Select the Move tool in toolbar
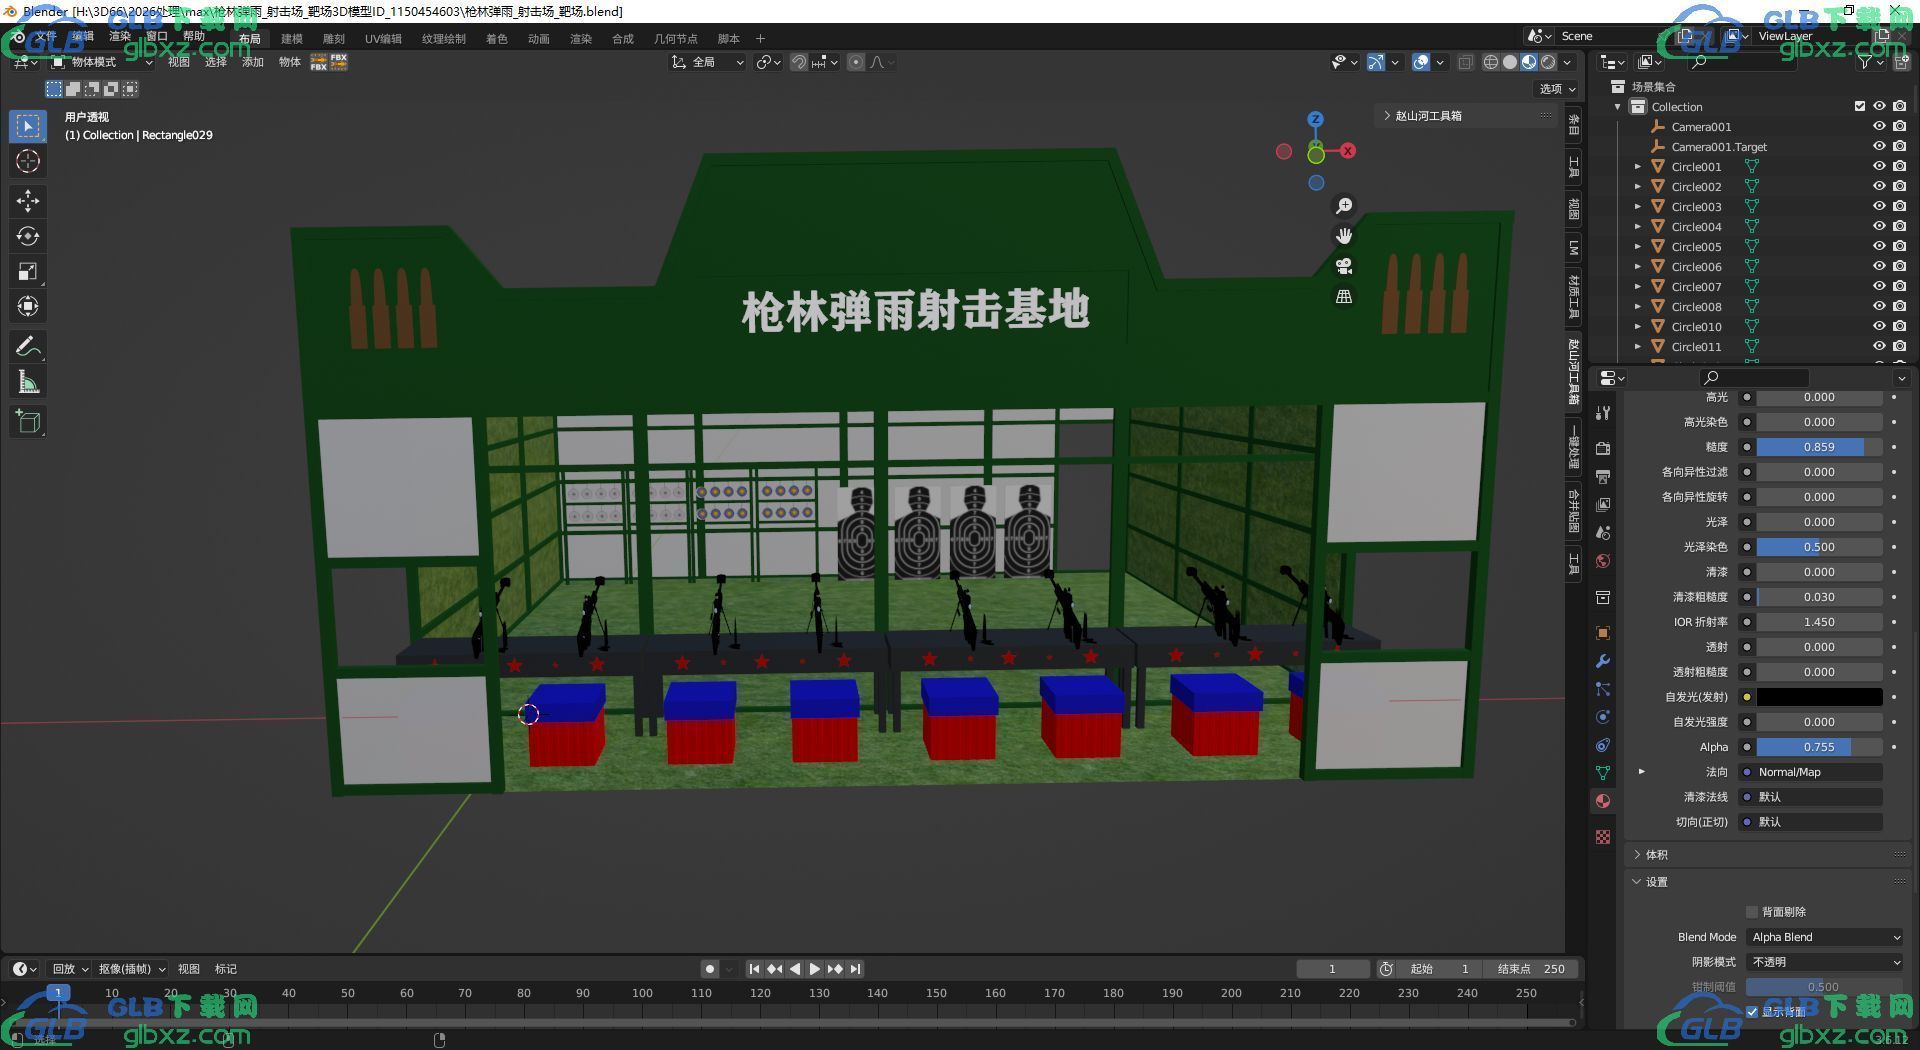The height and width of the screenshot is (1050, 1920). [x=27, y=201]
